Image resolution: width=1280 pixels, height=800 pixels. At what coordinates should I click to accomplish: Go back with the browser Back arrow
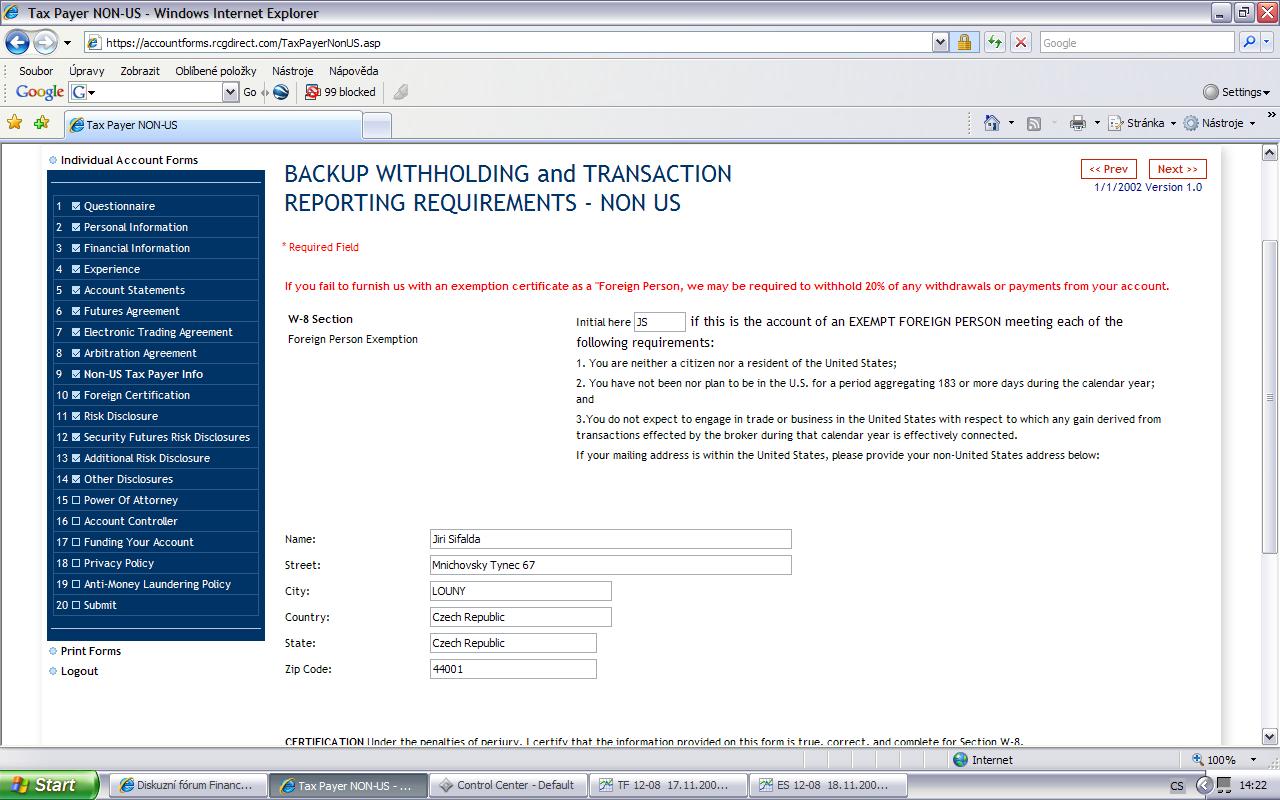click(x=18, y=42)
